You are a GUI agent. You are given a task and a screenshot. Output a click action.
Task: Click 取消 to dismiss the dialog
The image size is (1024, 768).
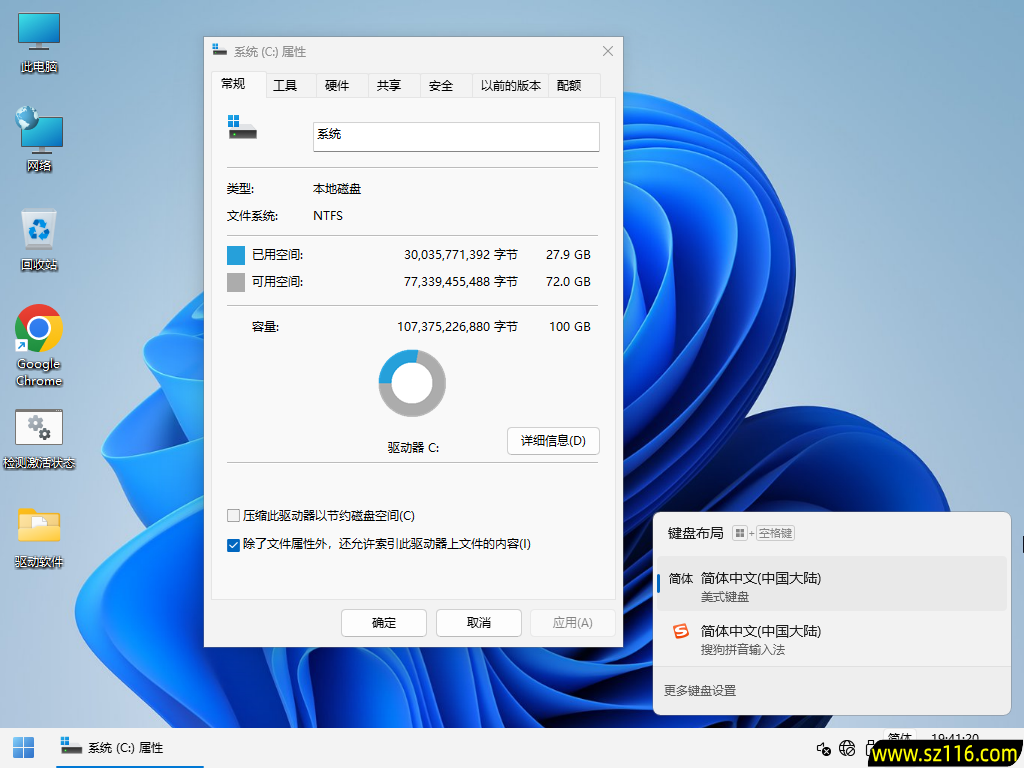point(478,623)
